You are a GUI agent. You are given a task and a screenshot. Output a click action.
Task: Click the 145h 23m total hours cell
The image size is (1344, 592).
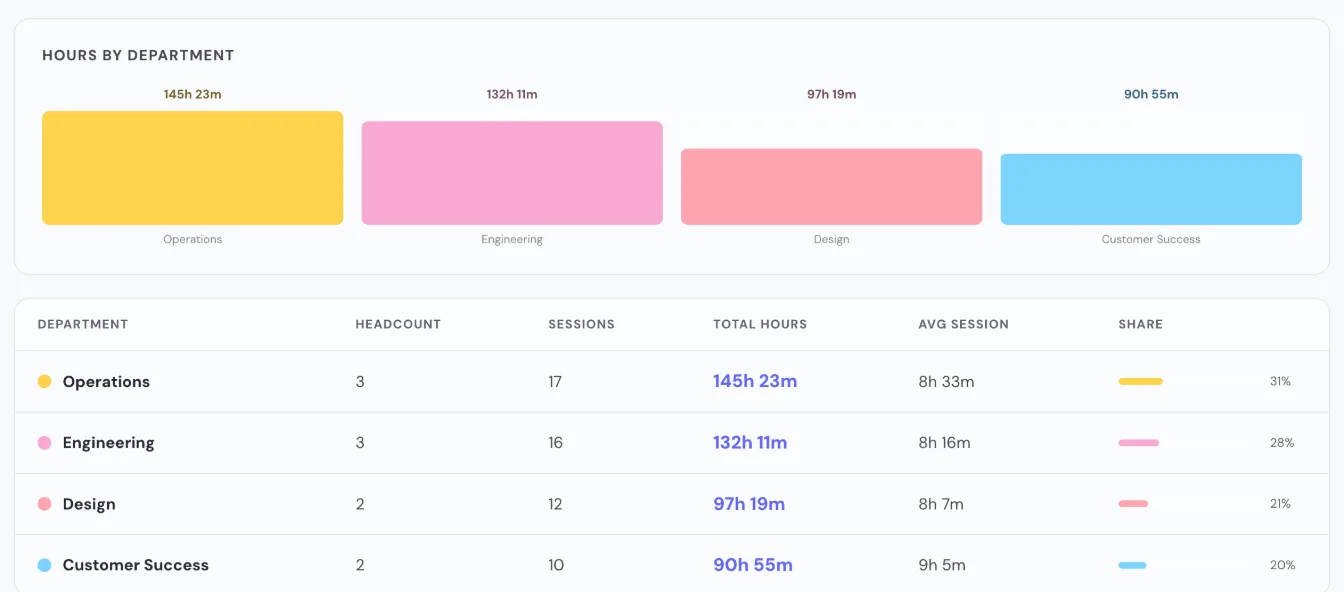[755, 381]
